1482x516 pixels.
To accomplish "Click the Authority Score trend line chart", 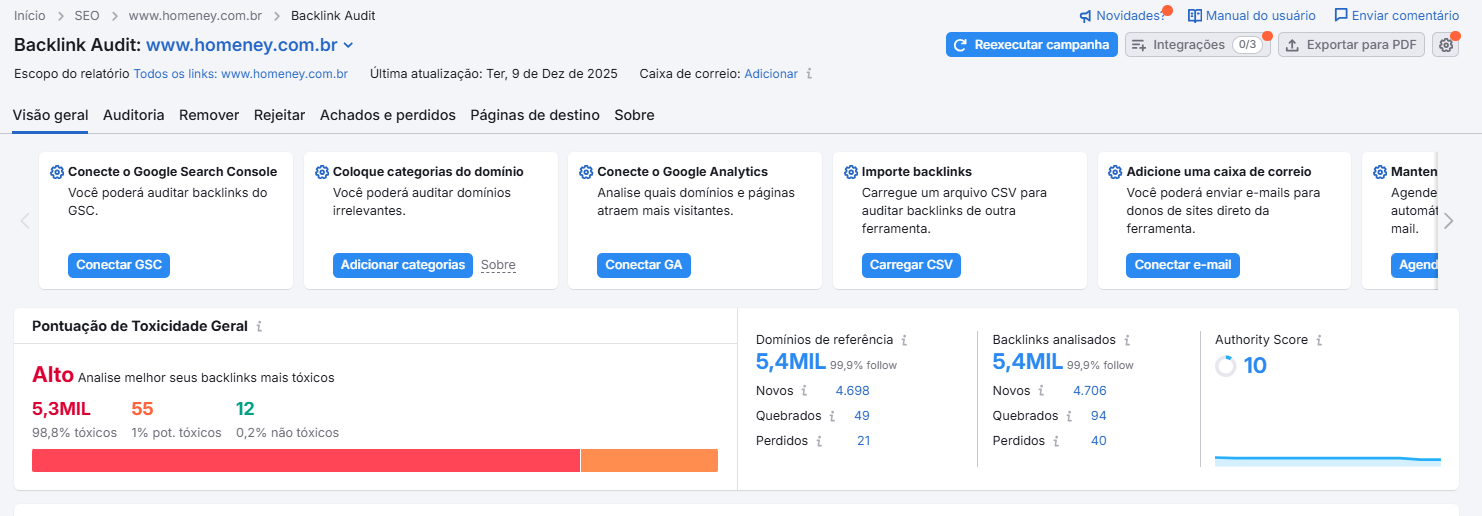I will point(1328,460).
